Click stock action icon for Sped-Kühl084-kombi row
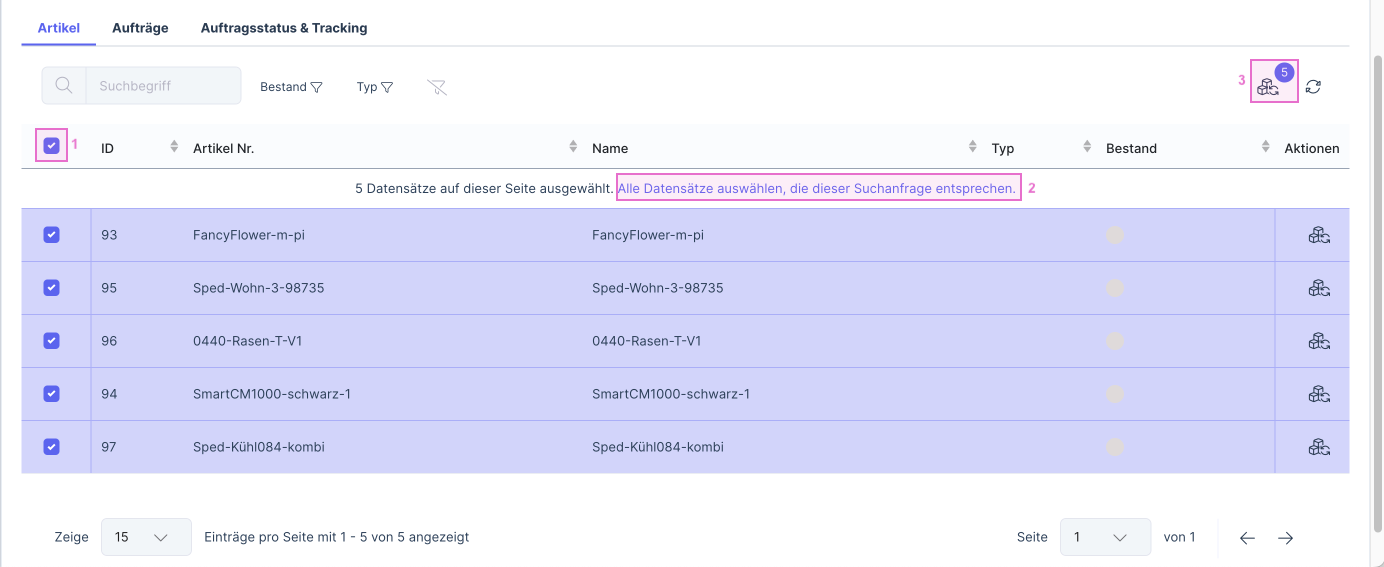1384x567 pixels. pos(1318,447)
